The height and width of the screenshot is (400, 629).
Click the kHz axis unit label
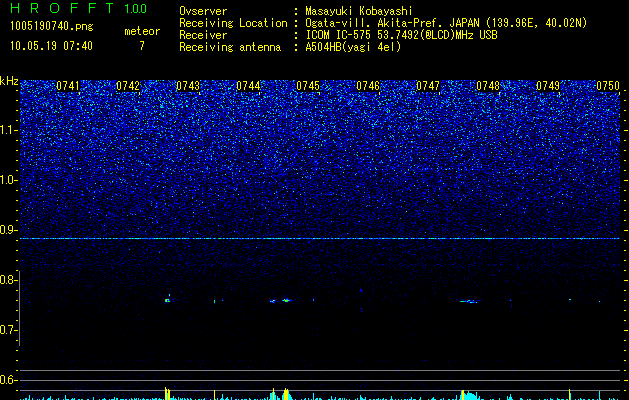tap(9, 81)
